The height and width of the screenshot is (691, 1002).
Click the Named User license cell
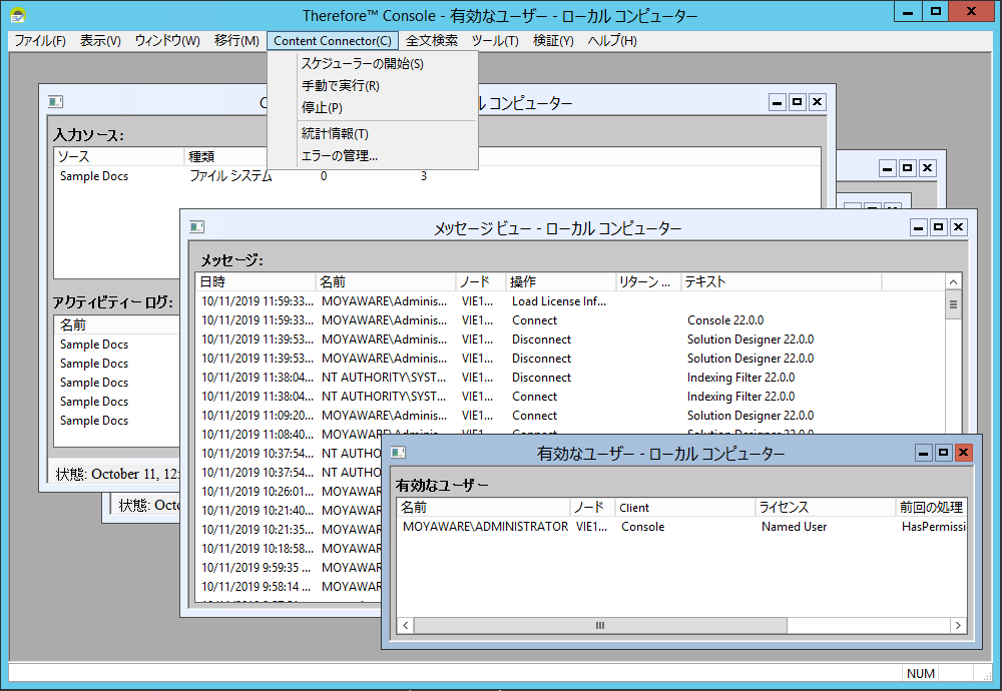tap(794, 527)
